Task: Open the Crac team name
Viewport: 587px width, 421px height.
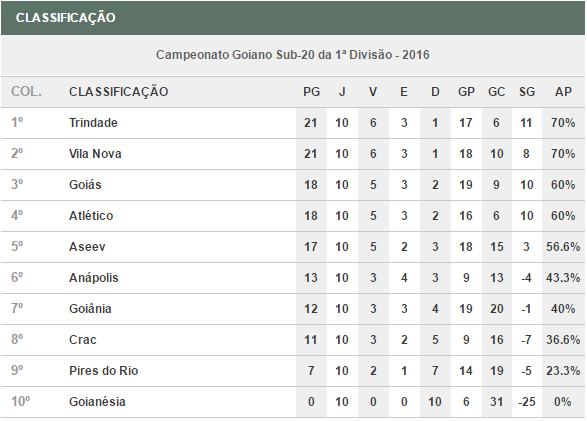Action: [83, 340]
